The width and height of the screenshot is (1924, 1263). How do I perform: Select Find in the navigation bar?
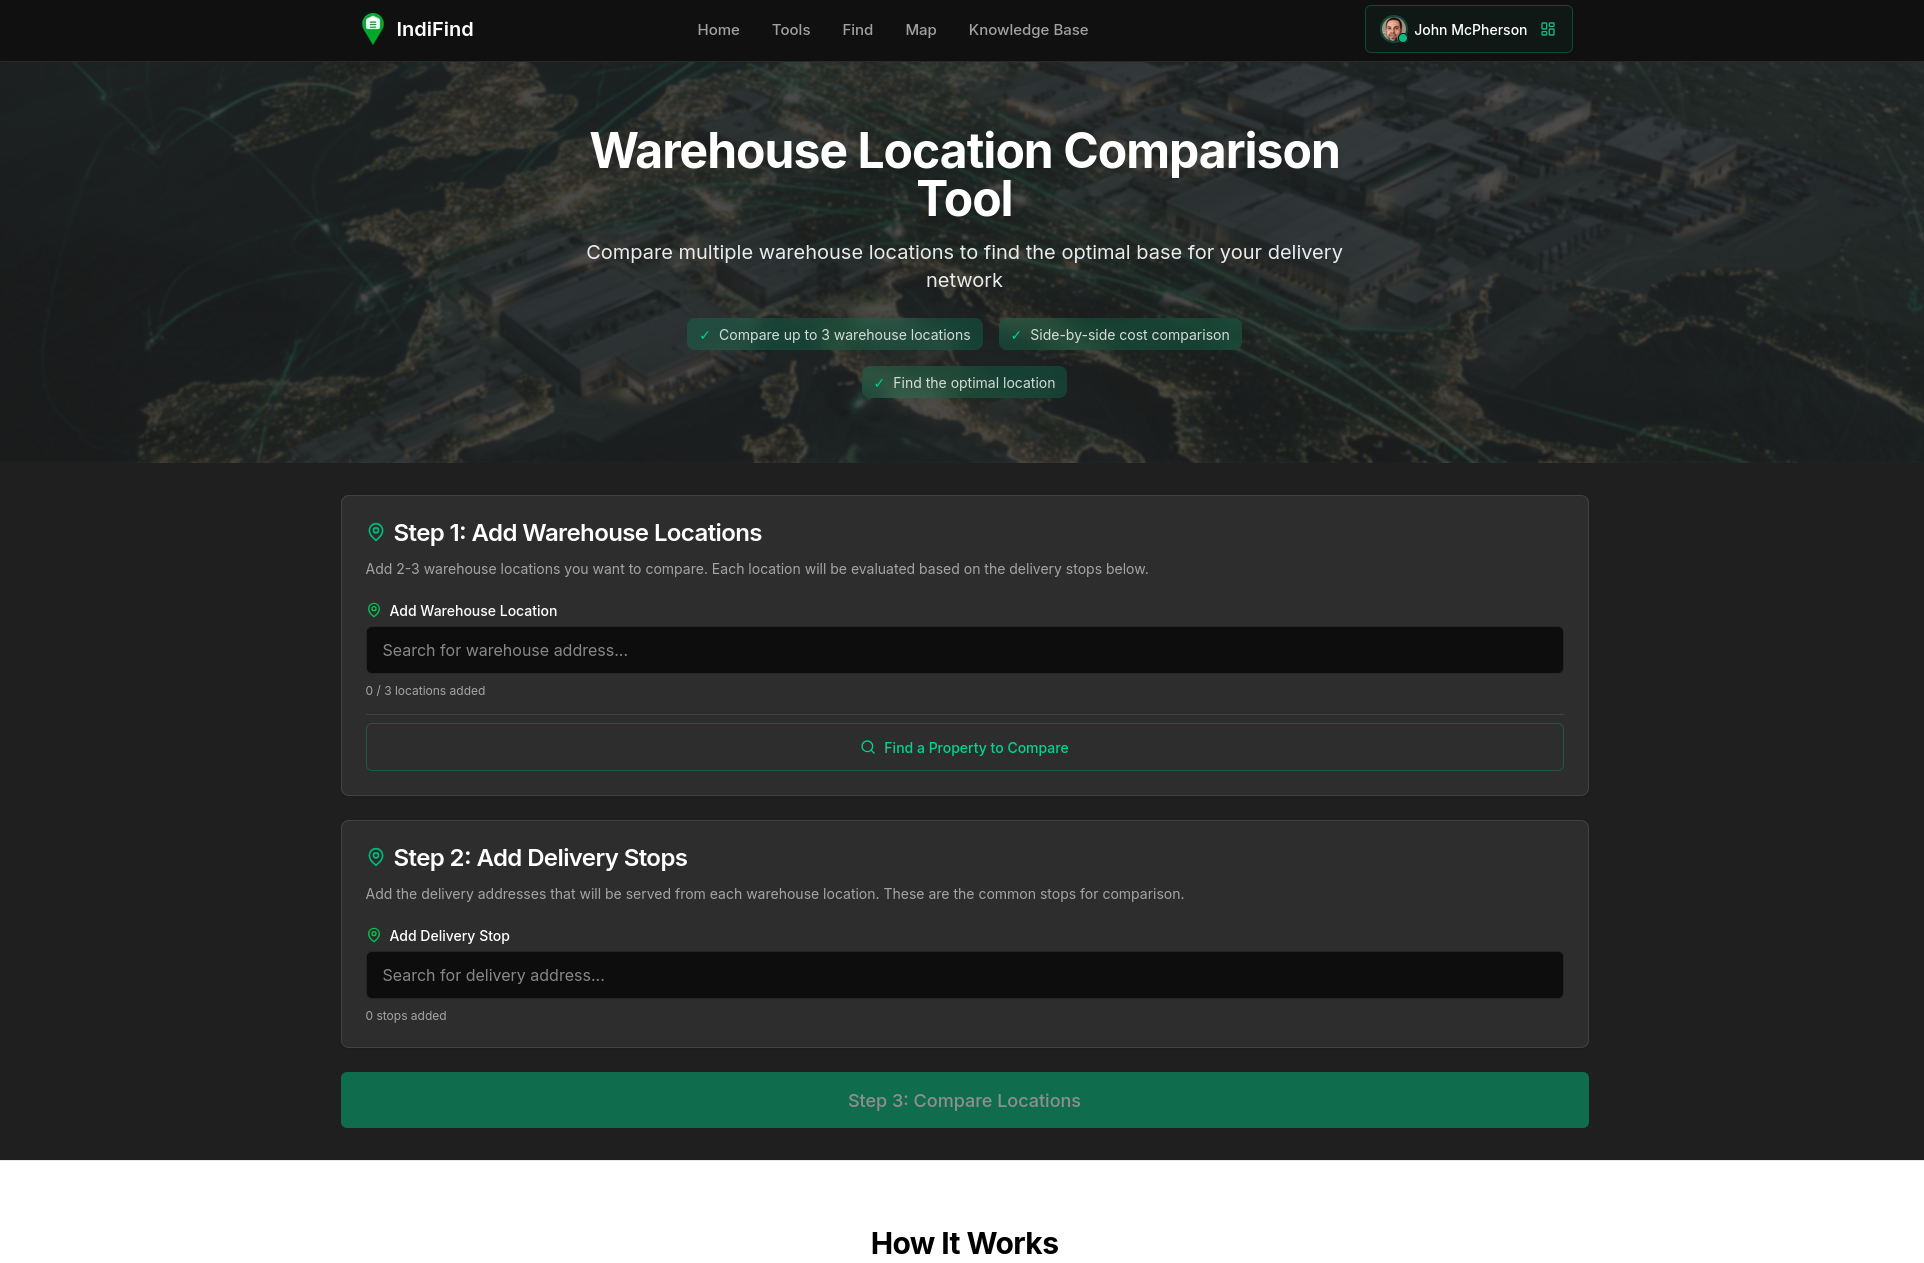click(x=857, y=29)
